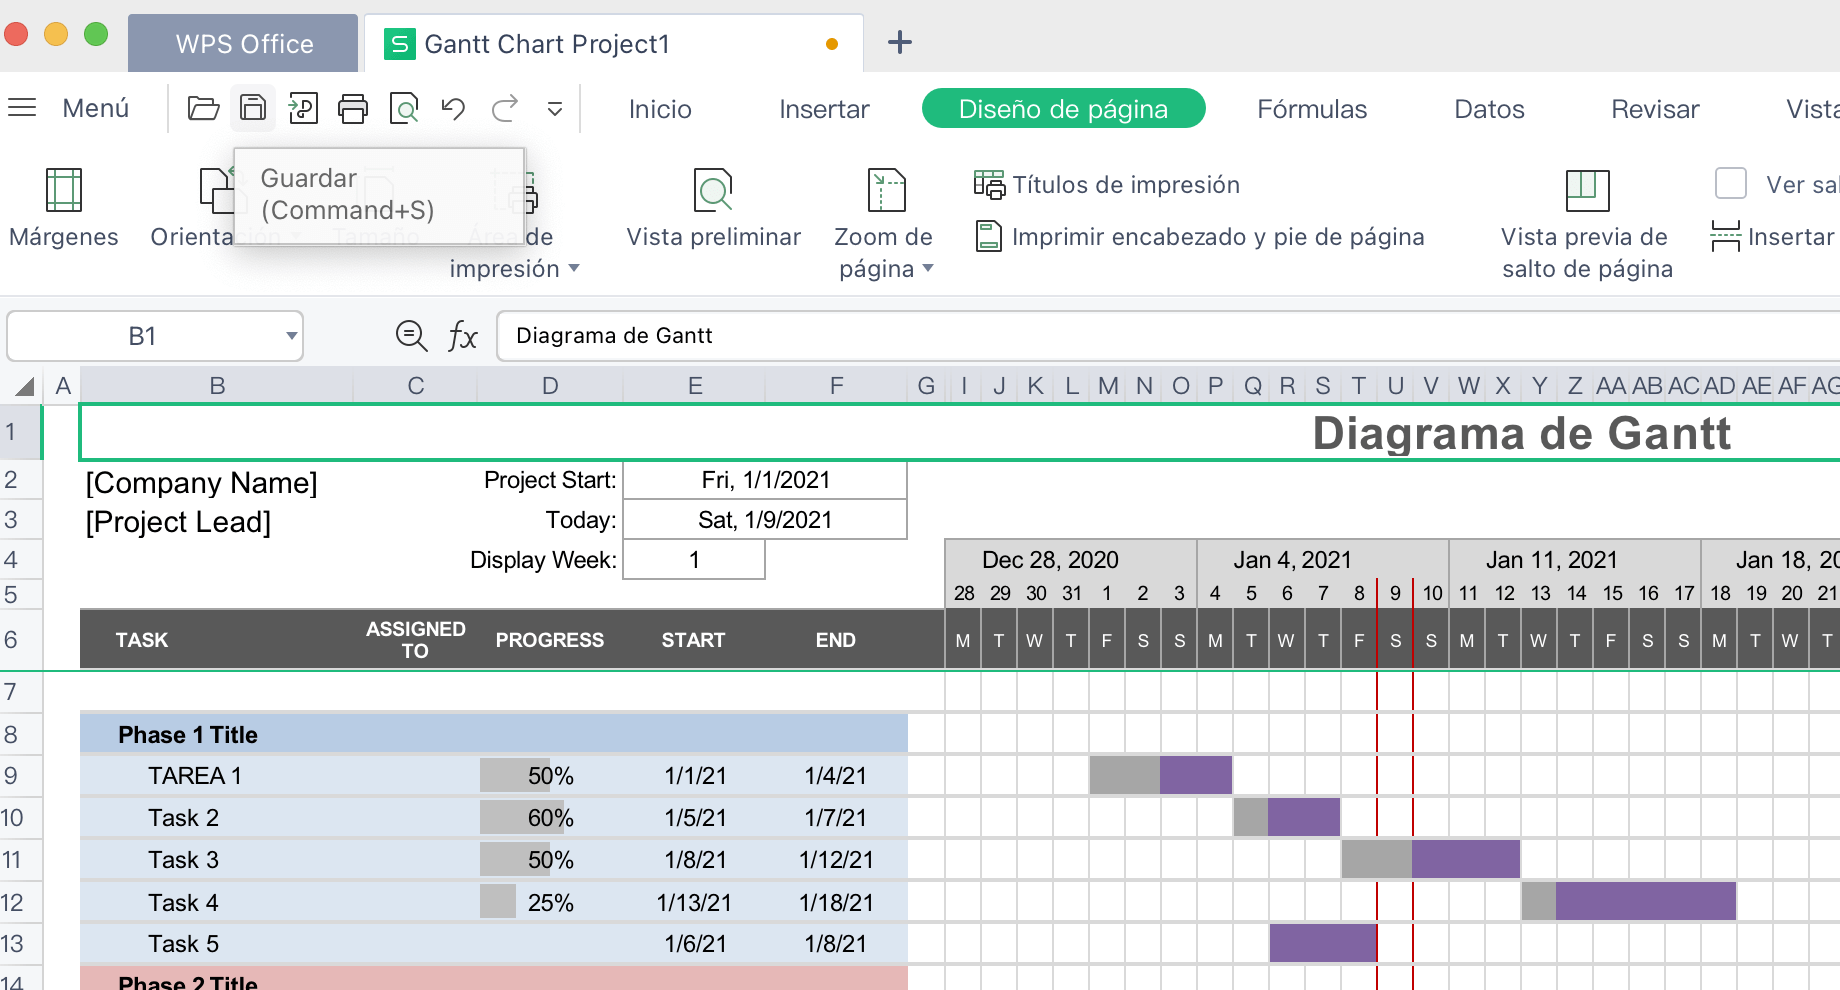Expand the Name Box dropdown arrow

point(291,336)
